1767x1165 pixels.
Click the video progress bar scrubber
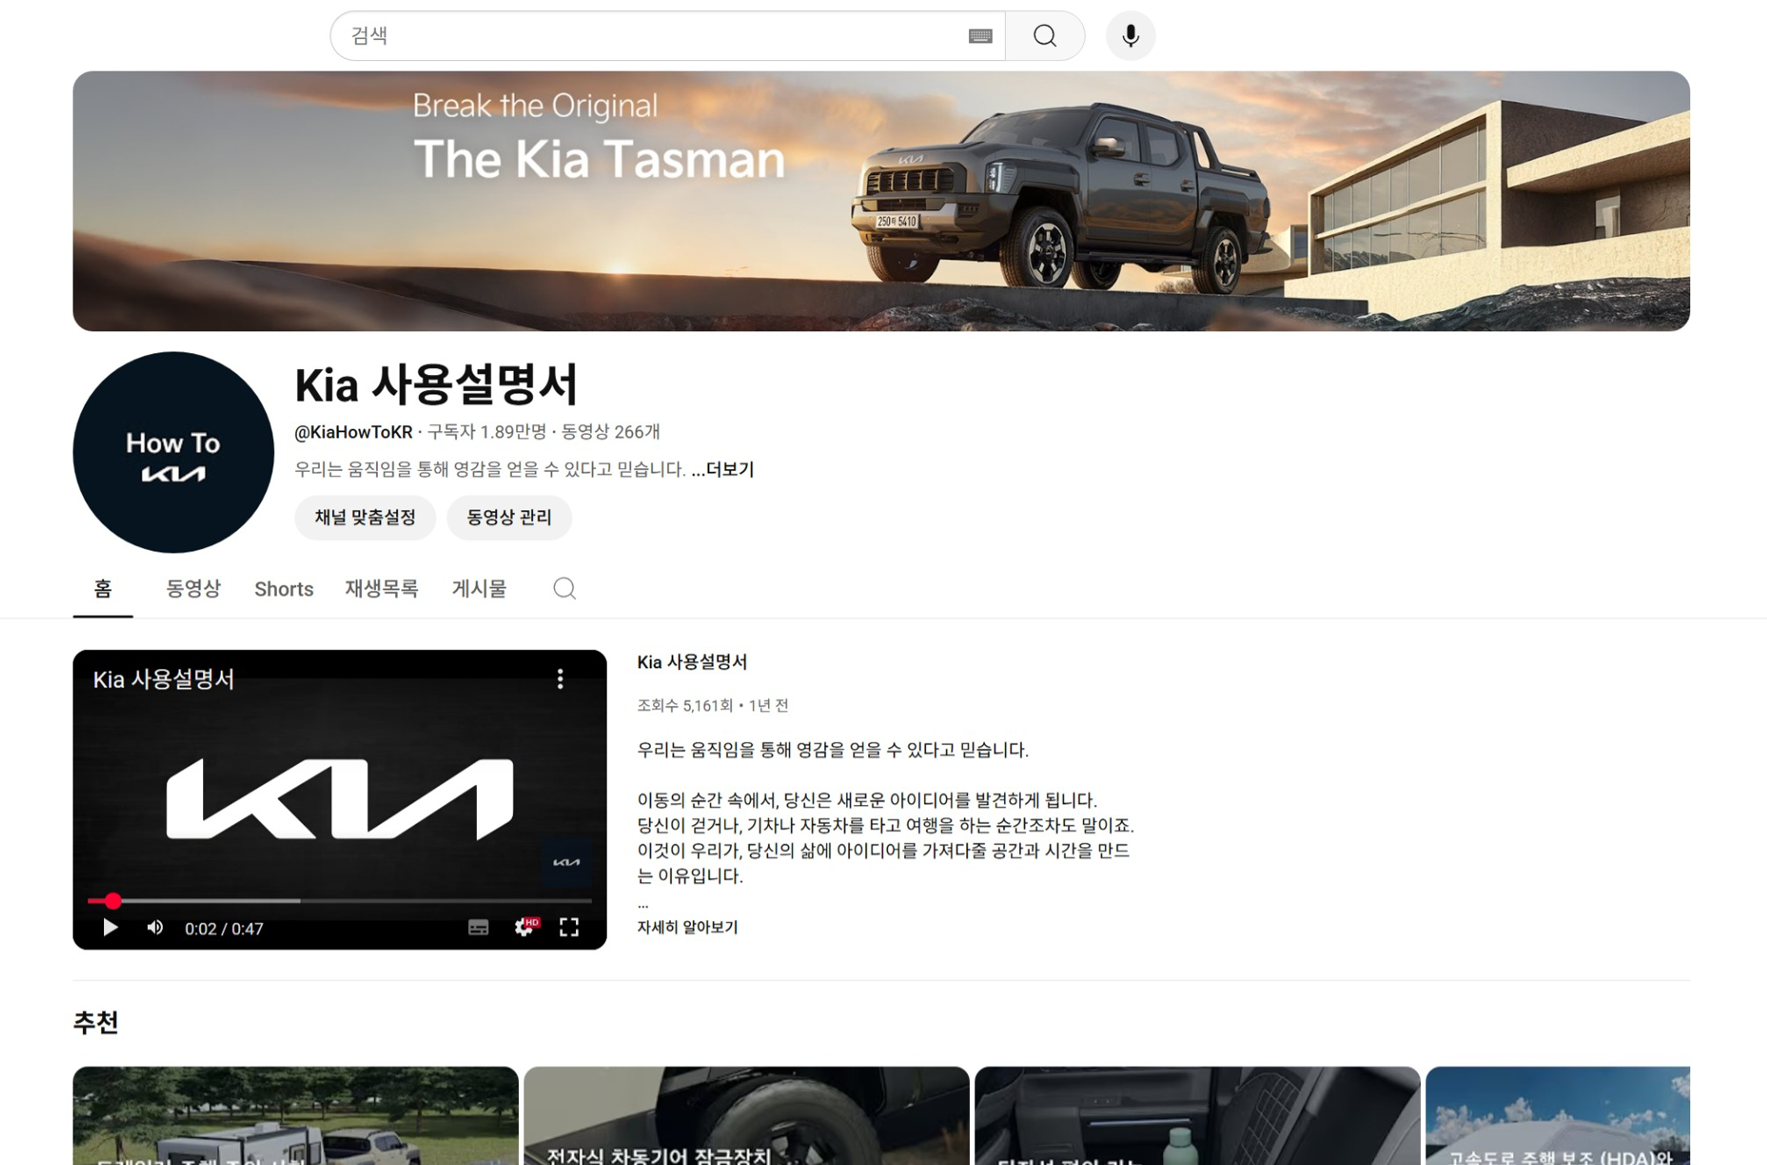click(113, 901)
